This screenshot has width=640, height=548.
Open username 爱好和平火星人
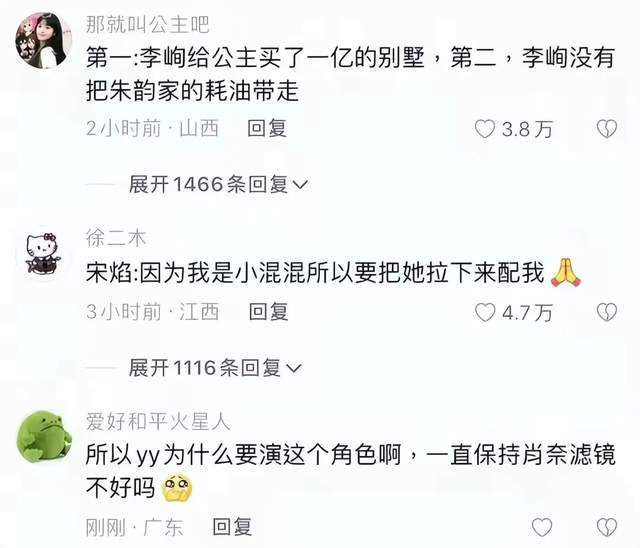158,422
